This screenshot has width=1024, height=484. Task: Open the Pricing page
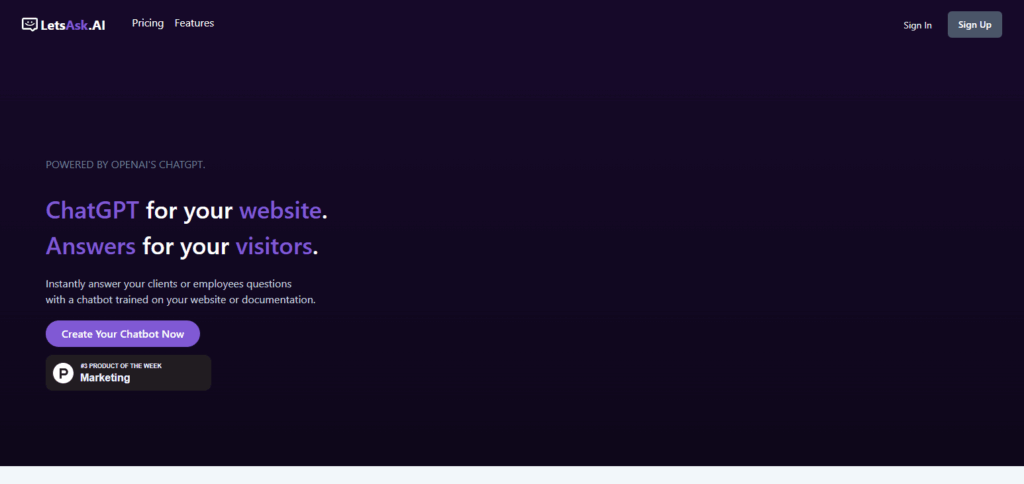tap(148, 23)
